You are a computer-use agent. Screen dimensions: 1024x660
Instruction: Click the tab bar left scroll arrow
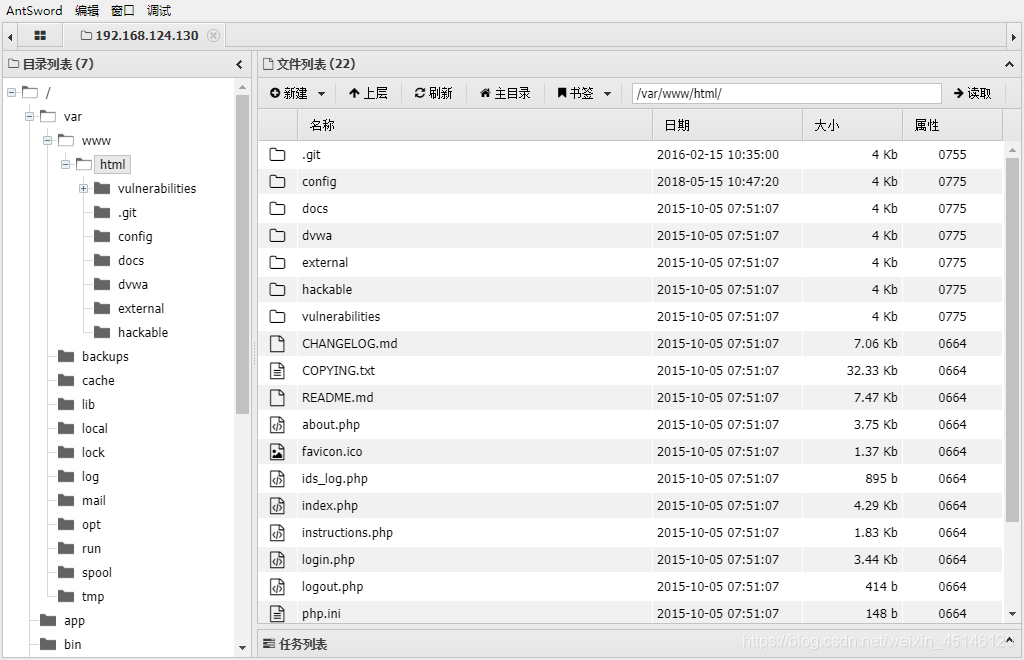coord(10,37)
